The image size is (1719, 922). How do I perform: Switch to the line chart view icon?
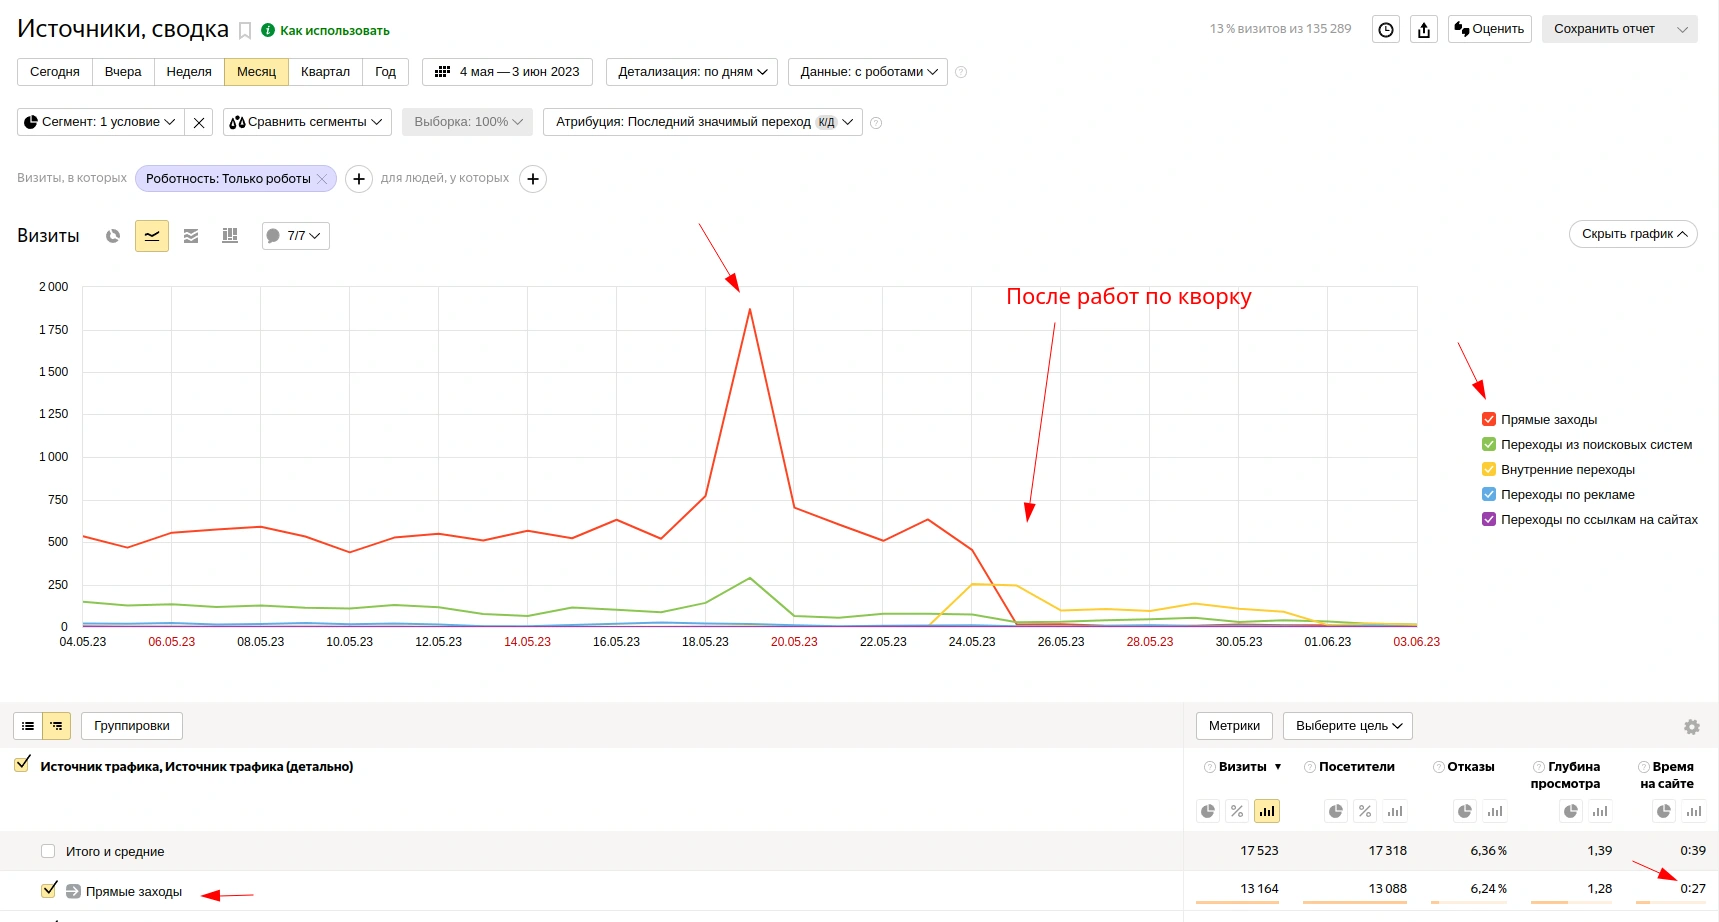[152, 236]
